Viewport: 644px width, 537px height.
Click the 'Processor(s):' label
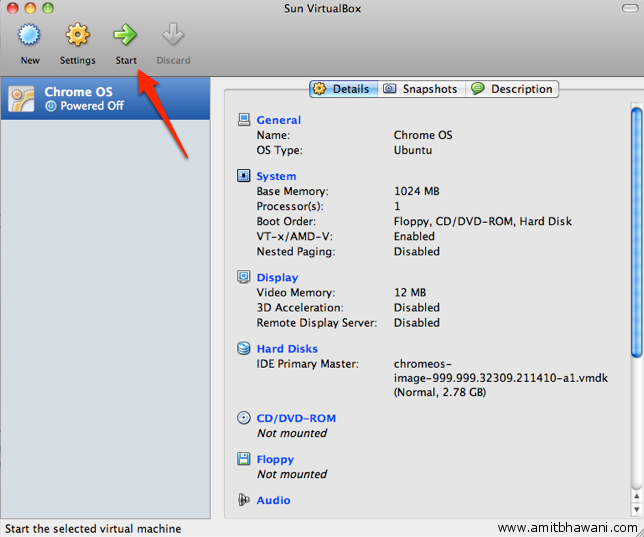[290, 206]
